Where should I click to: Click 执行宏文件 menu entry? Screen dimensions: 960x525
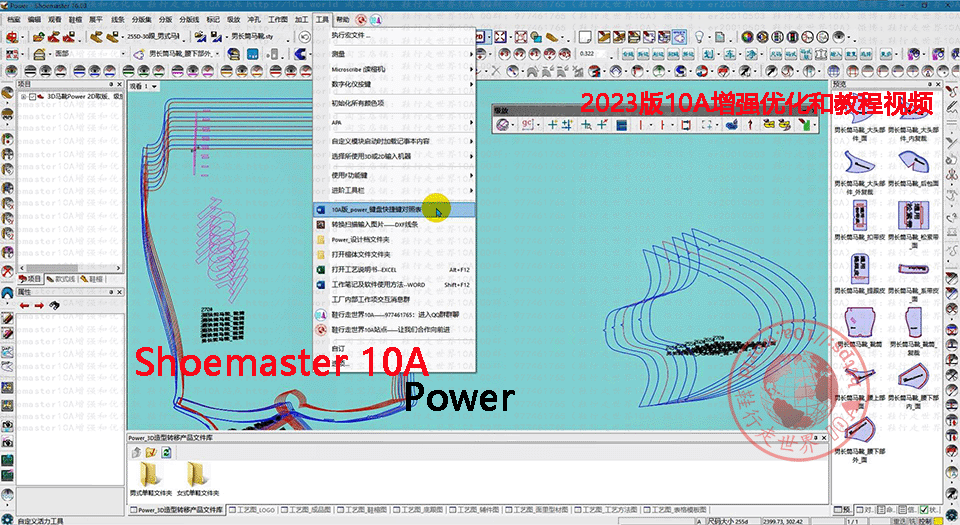394,35
